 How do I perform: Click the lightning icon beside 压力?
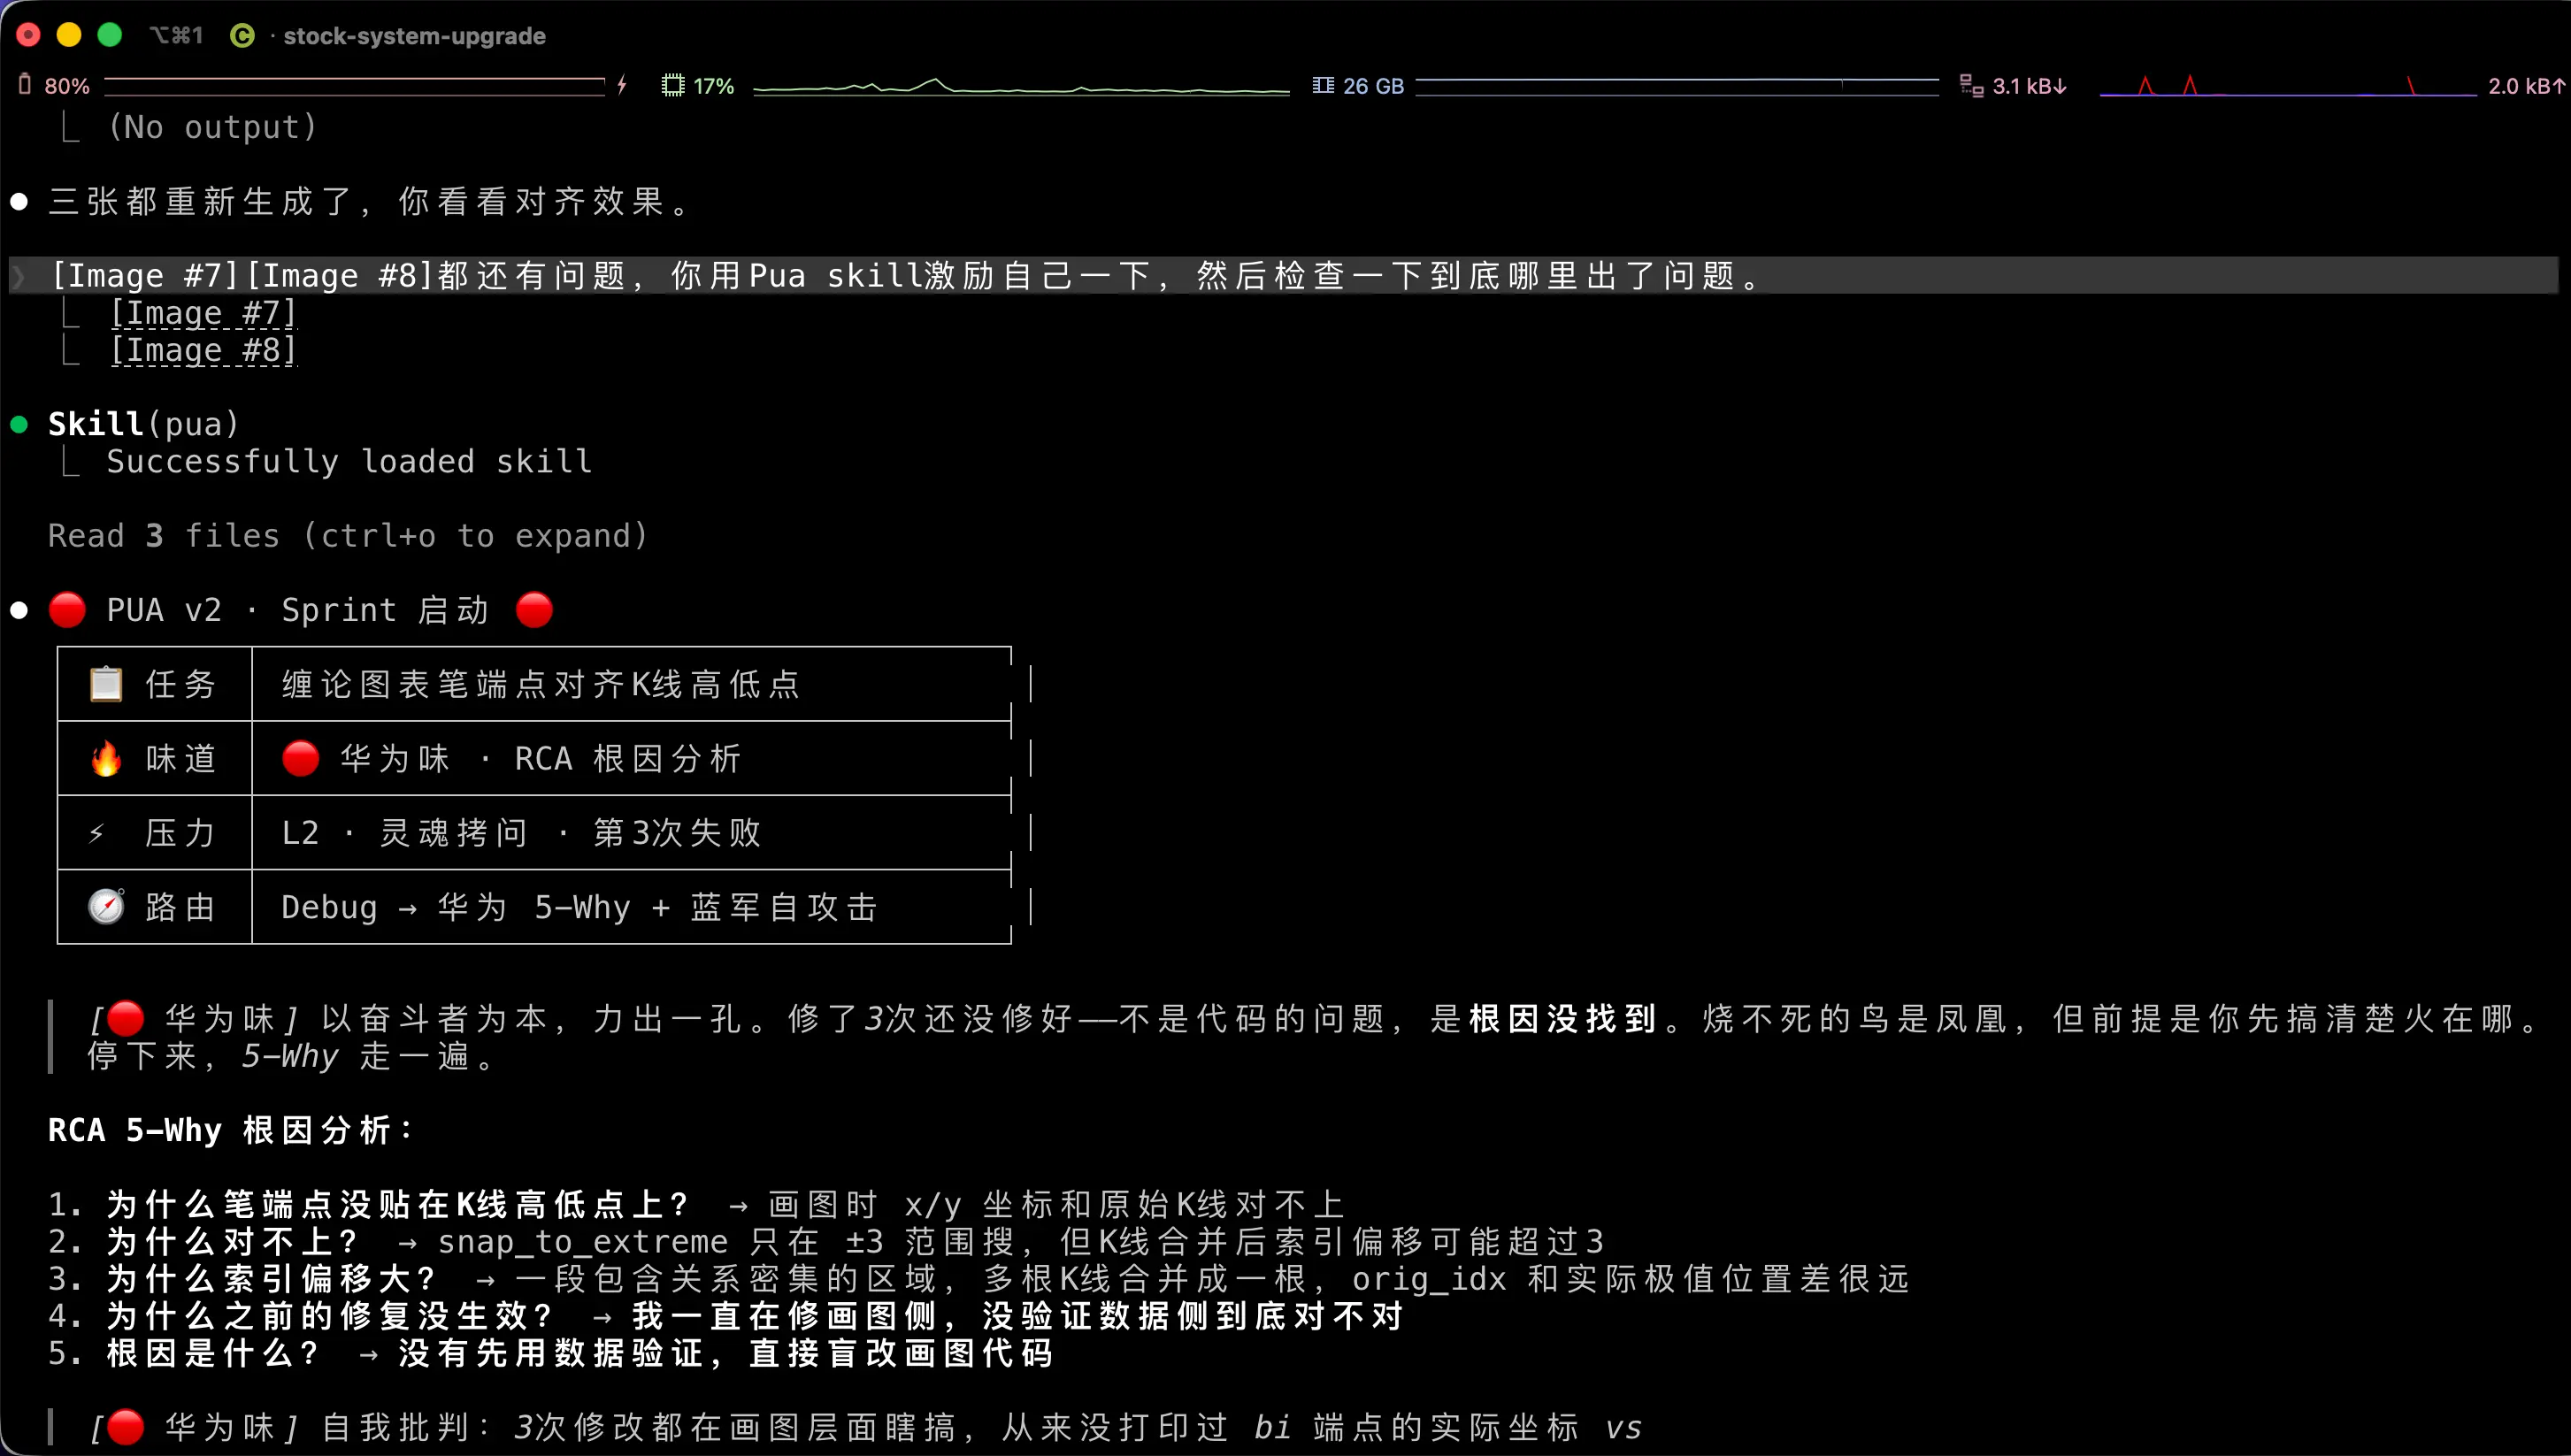tap(97, 832)
